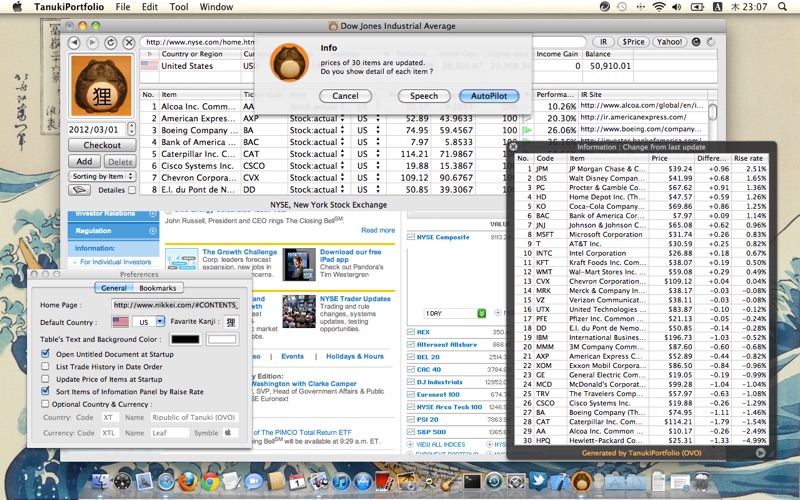This screenshot has height=500, width=800.
Task: Open the Dashboard from the Dock
Action: [x=122, y=482]
